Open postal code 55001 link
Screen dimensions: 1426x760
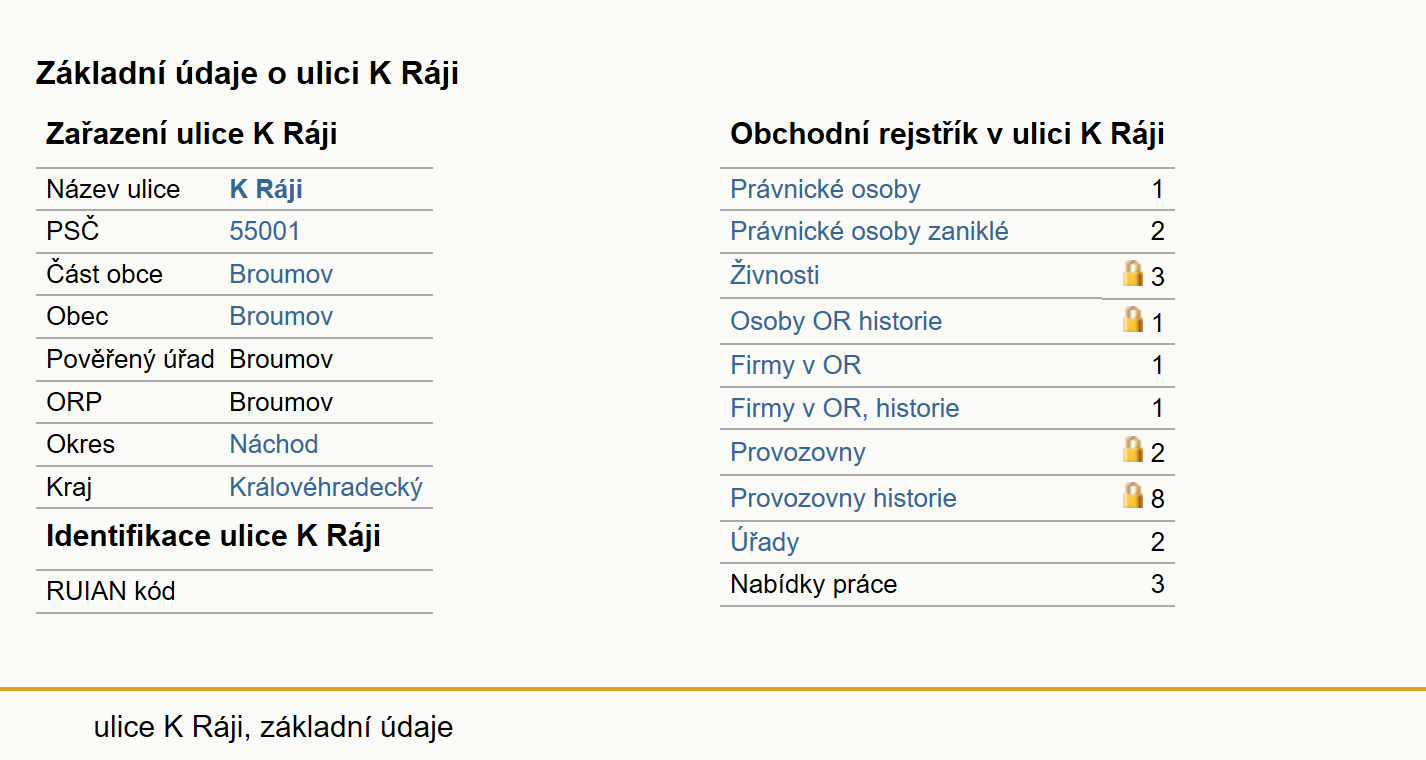265,232
